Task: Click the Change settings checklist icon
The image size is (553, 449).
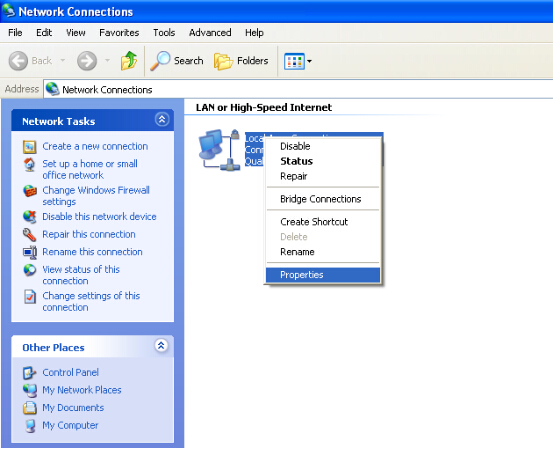Action: 30,297
